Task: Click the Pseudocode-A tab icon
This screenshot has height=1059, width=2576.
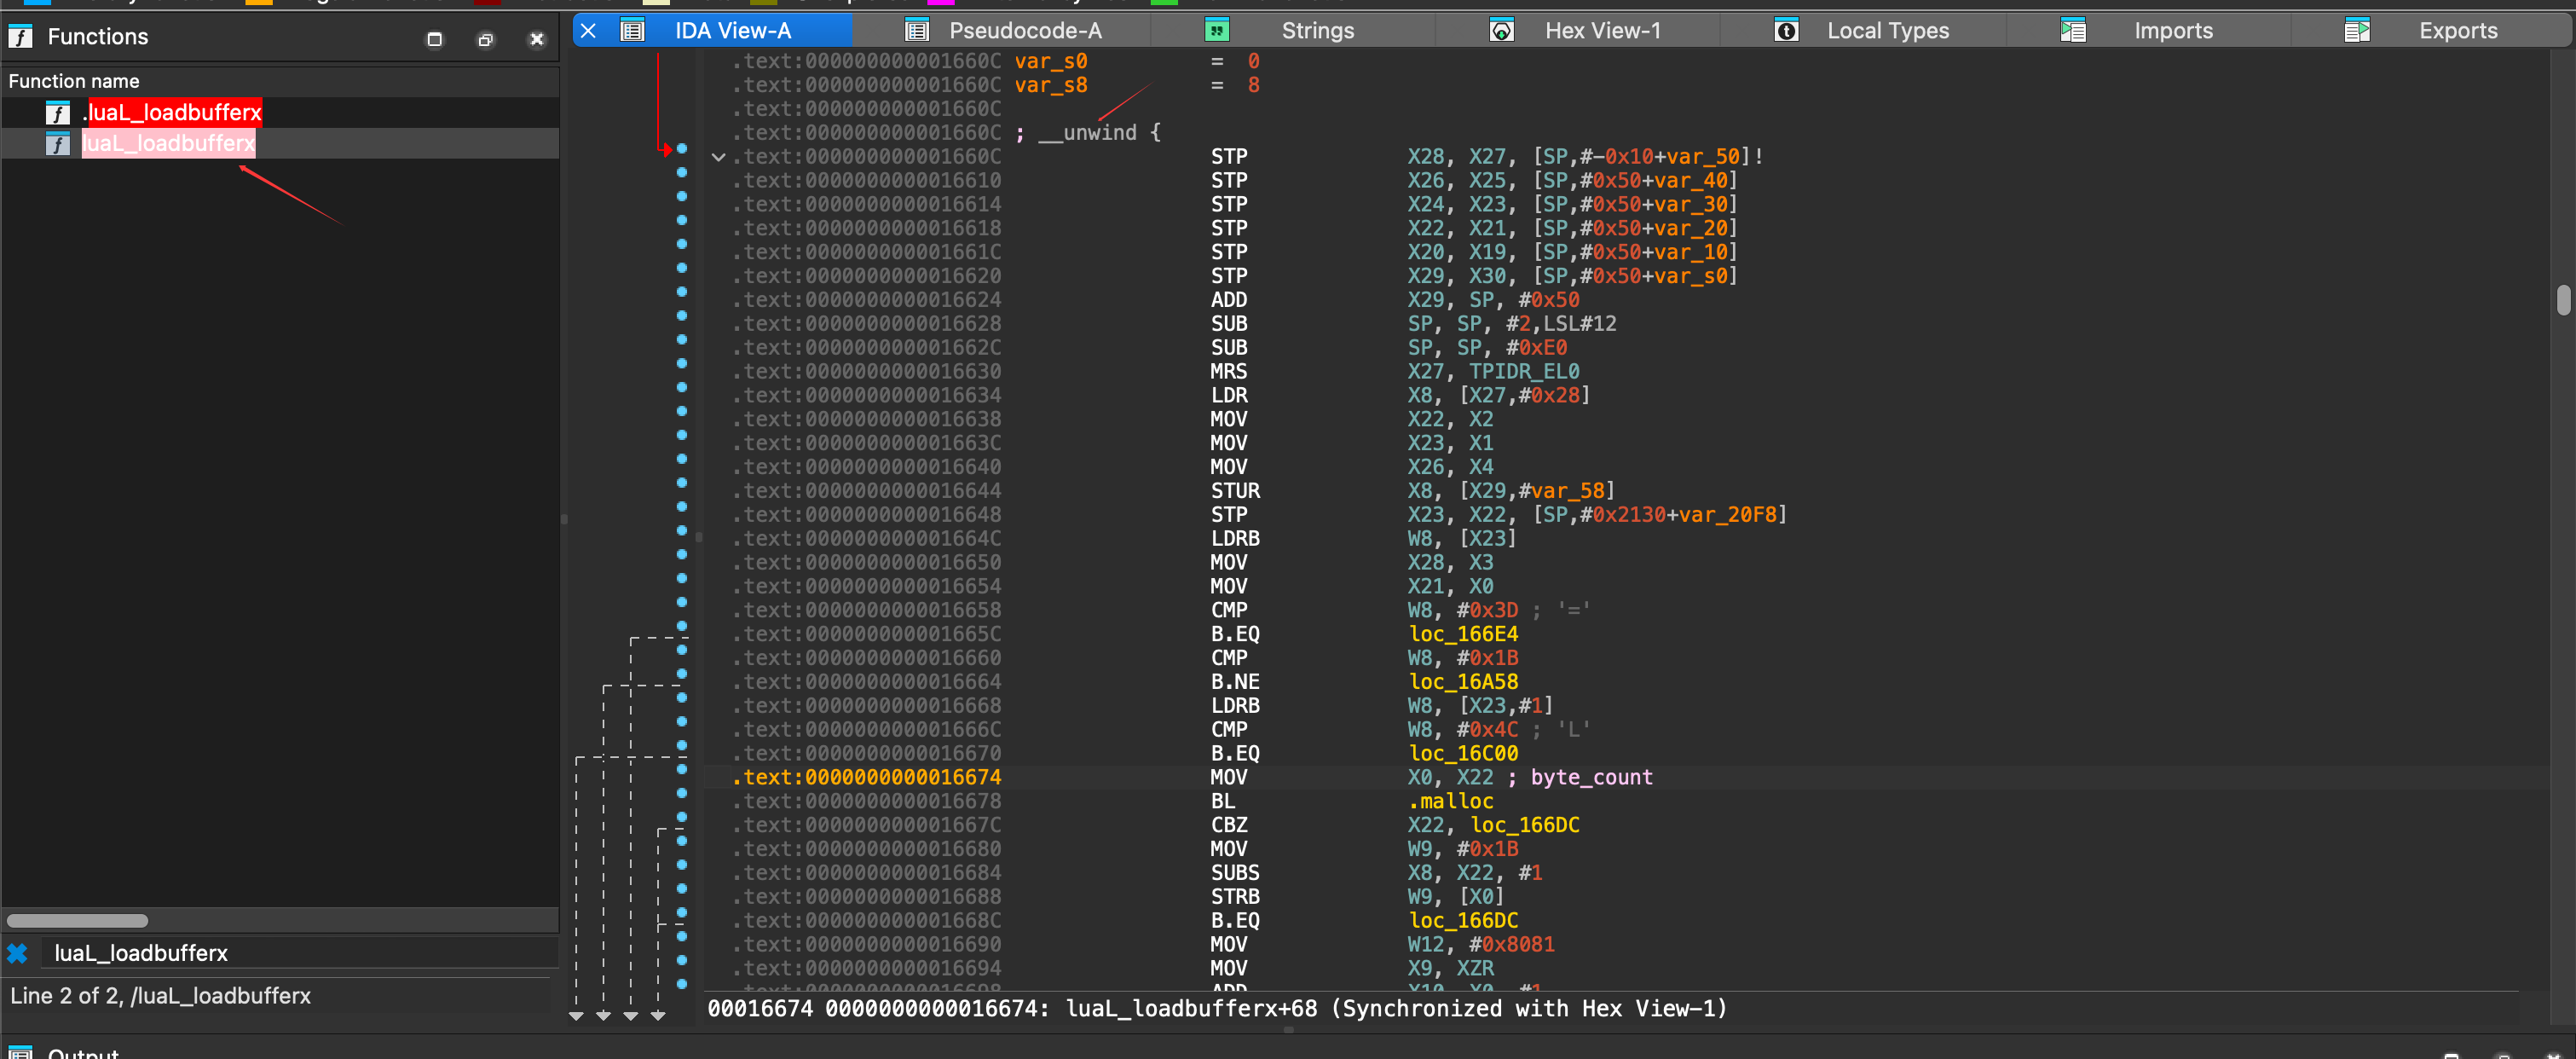Action: pos(916,31)
